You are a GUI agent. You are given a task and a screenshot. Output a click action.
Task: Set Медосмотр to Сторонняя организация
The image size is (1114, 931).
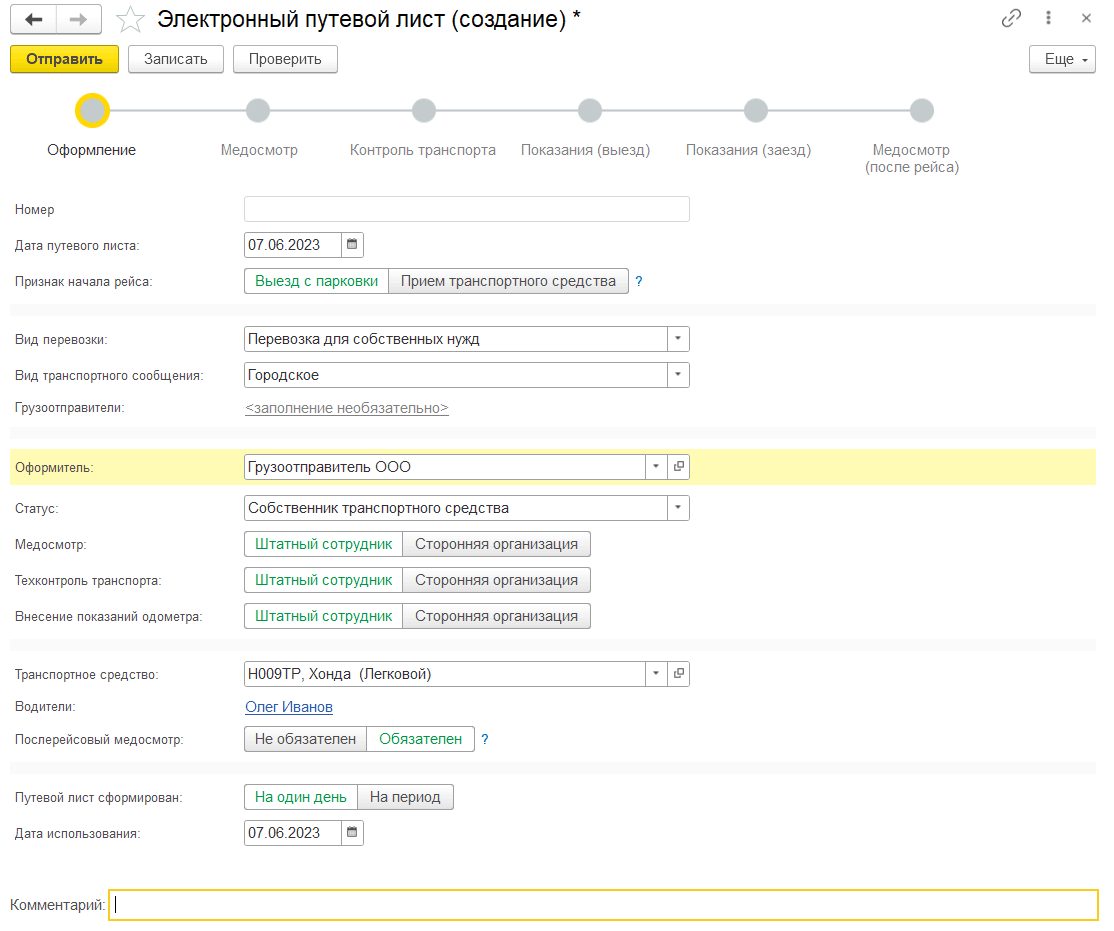pos(496,544)
